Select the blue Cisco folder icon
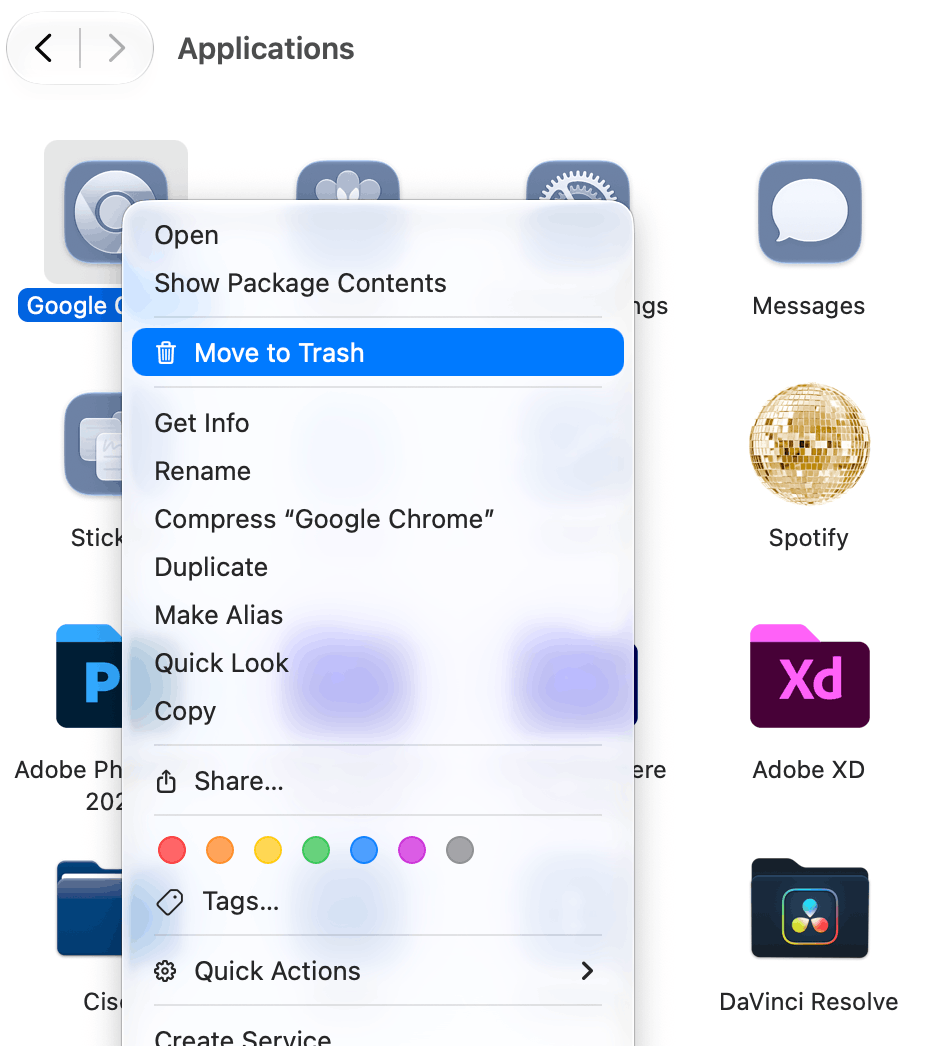The image size is (940, 1046). [89, 908]
